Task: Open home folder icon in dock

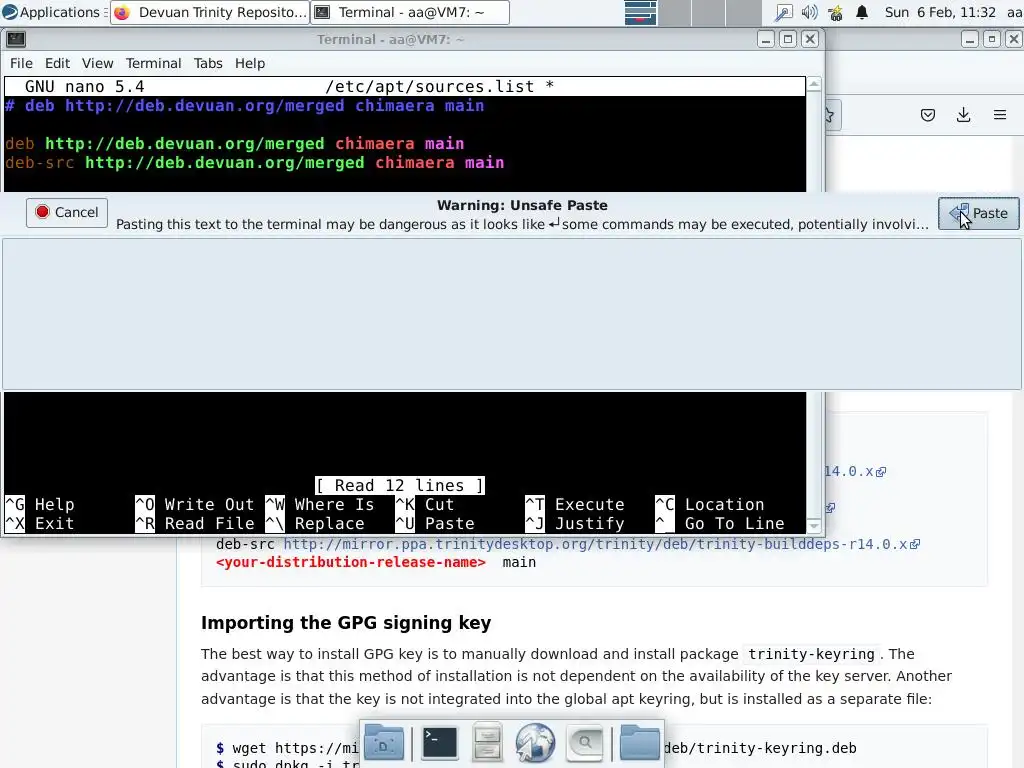Action: click(x=639, y=743)
